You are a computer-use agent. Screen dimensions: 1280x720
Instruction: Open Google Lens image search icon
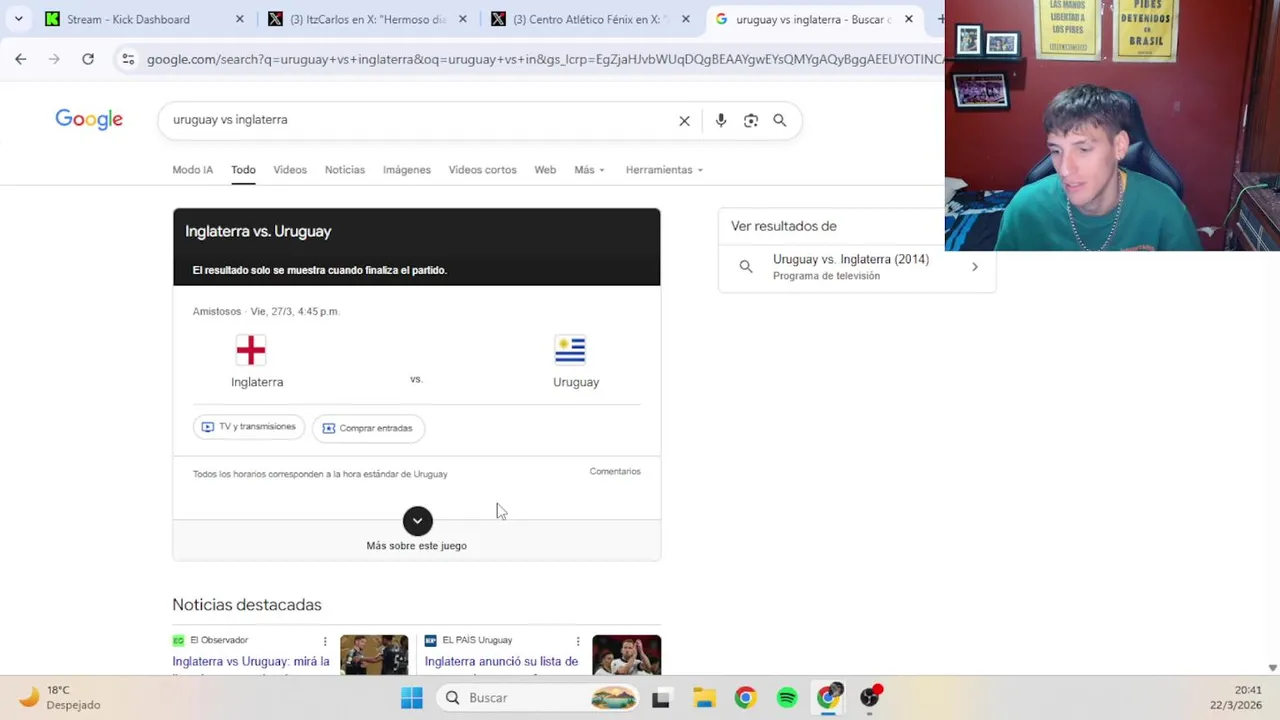point(751,121)
